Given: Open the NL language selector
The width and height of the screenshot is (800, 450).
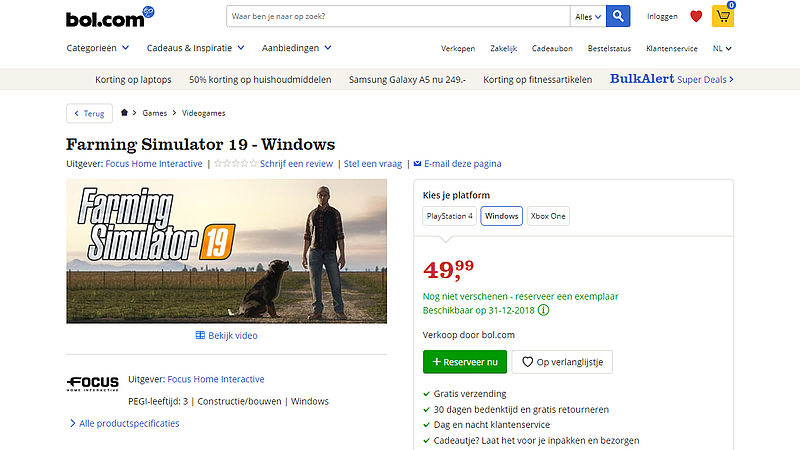Looking at the screenshot, I should 722,48.
